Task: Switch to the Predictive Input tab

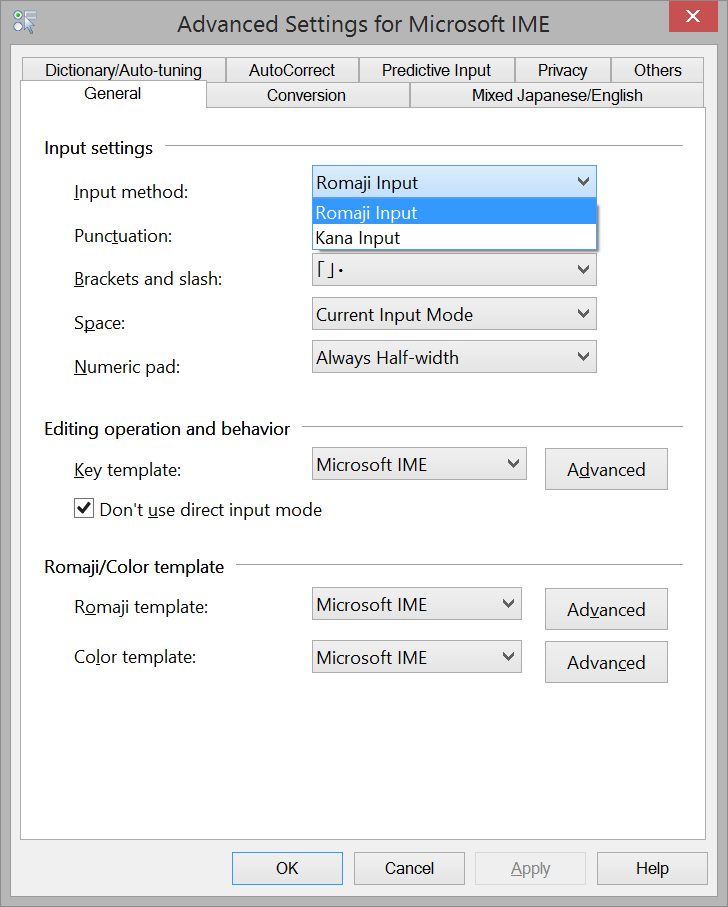Action: [436, 70]
